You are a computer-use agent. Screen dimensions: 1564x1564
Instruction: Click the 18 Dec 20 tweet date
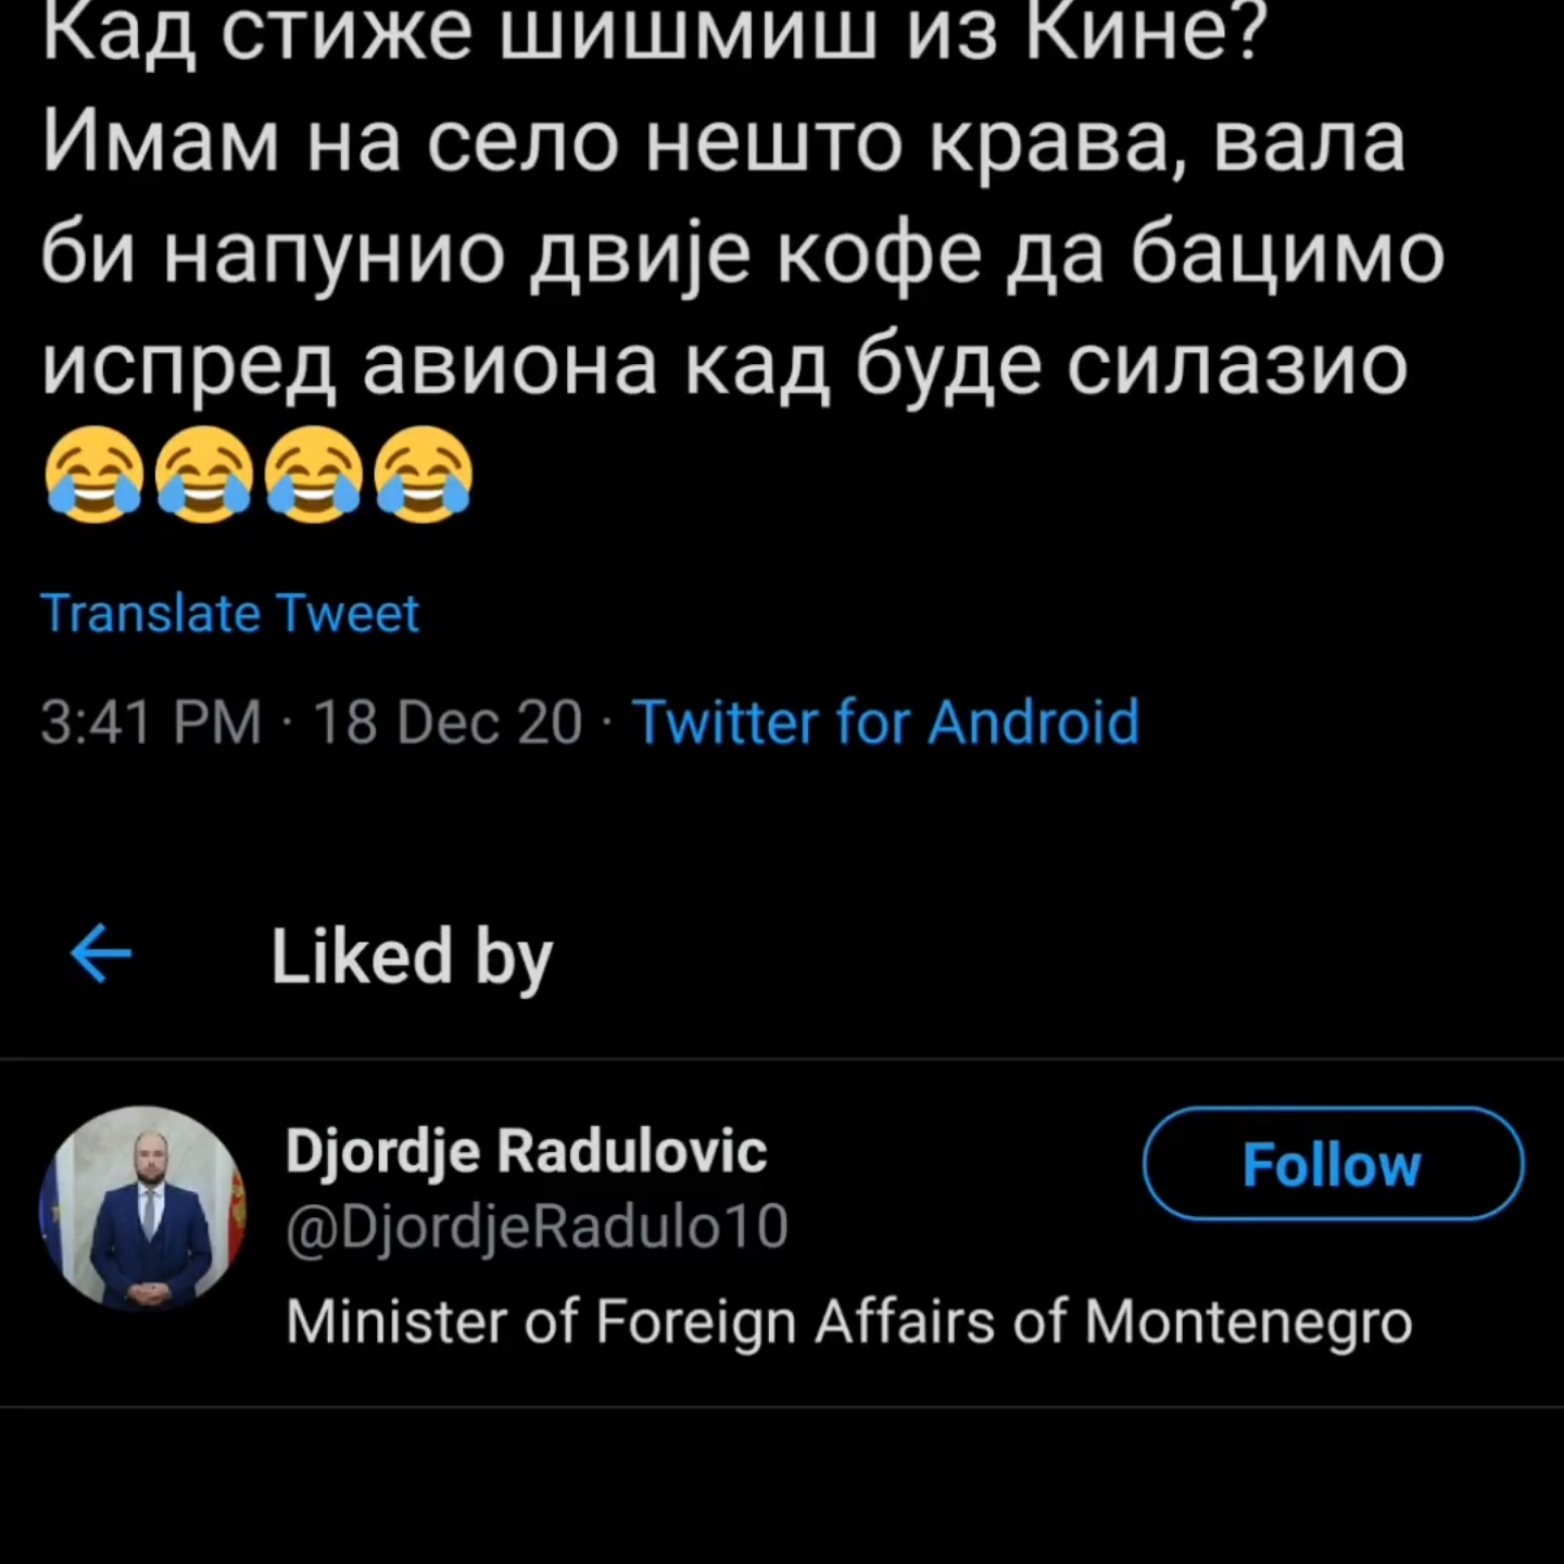click(447, 721)
